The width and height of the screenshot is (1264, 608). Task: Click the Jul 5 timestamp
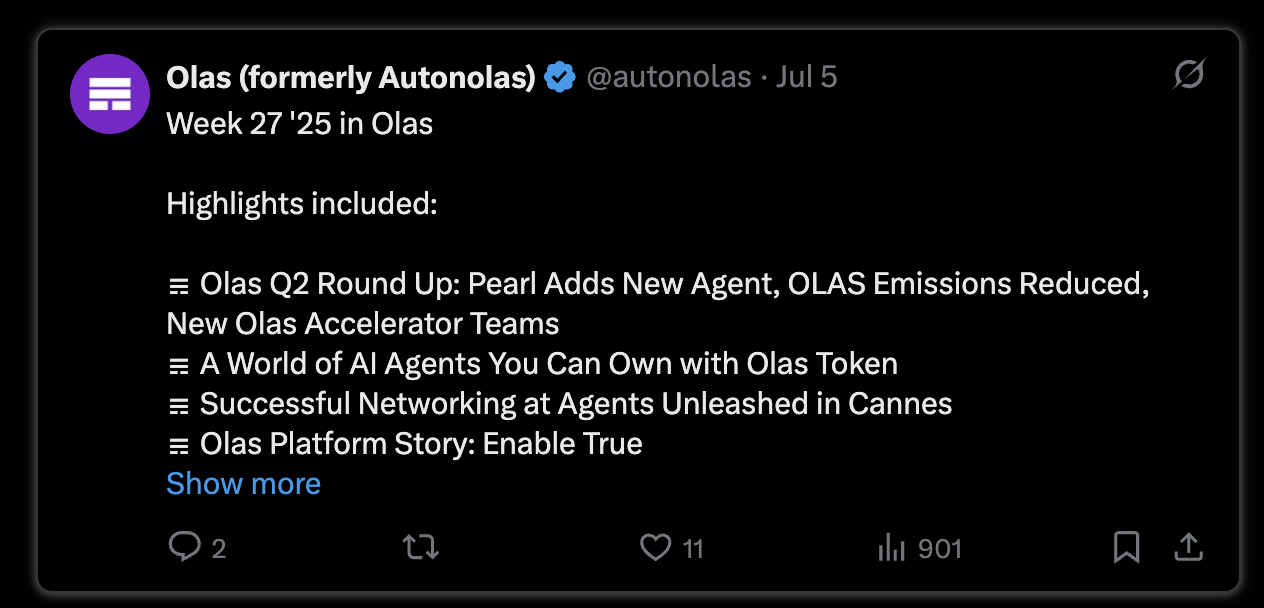[807, 77]
